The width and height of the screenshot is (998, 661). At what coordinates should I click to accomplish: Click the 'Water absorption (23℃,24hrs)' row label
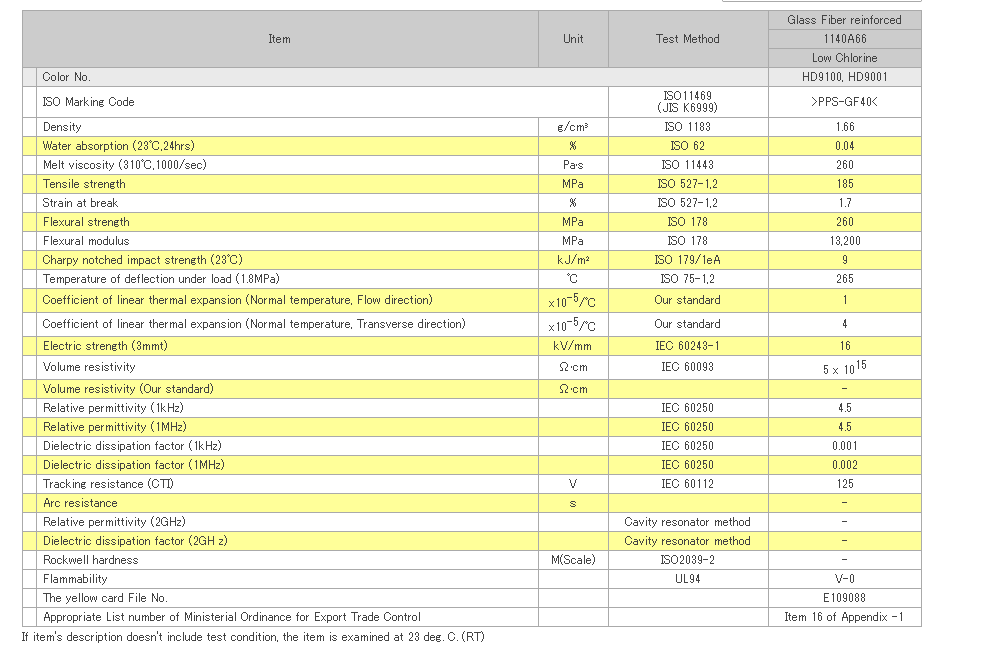click(x=118, y=146)
